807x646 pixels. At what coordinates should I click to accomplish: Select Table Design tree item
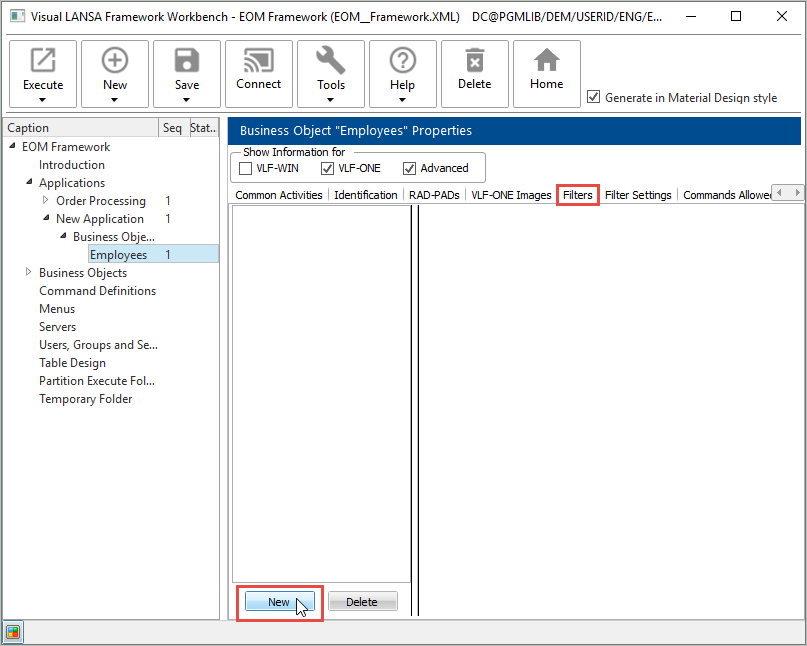(73, 363)
